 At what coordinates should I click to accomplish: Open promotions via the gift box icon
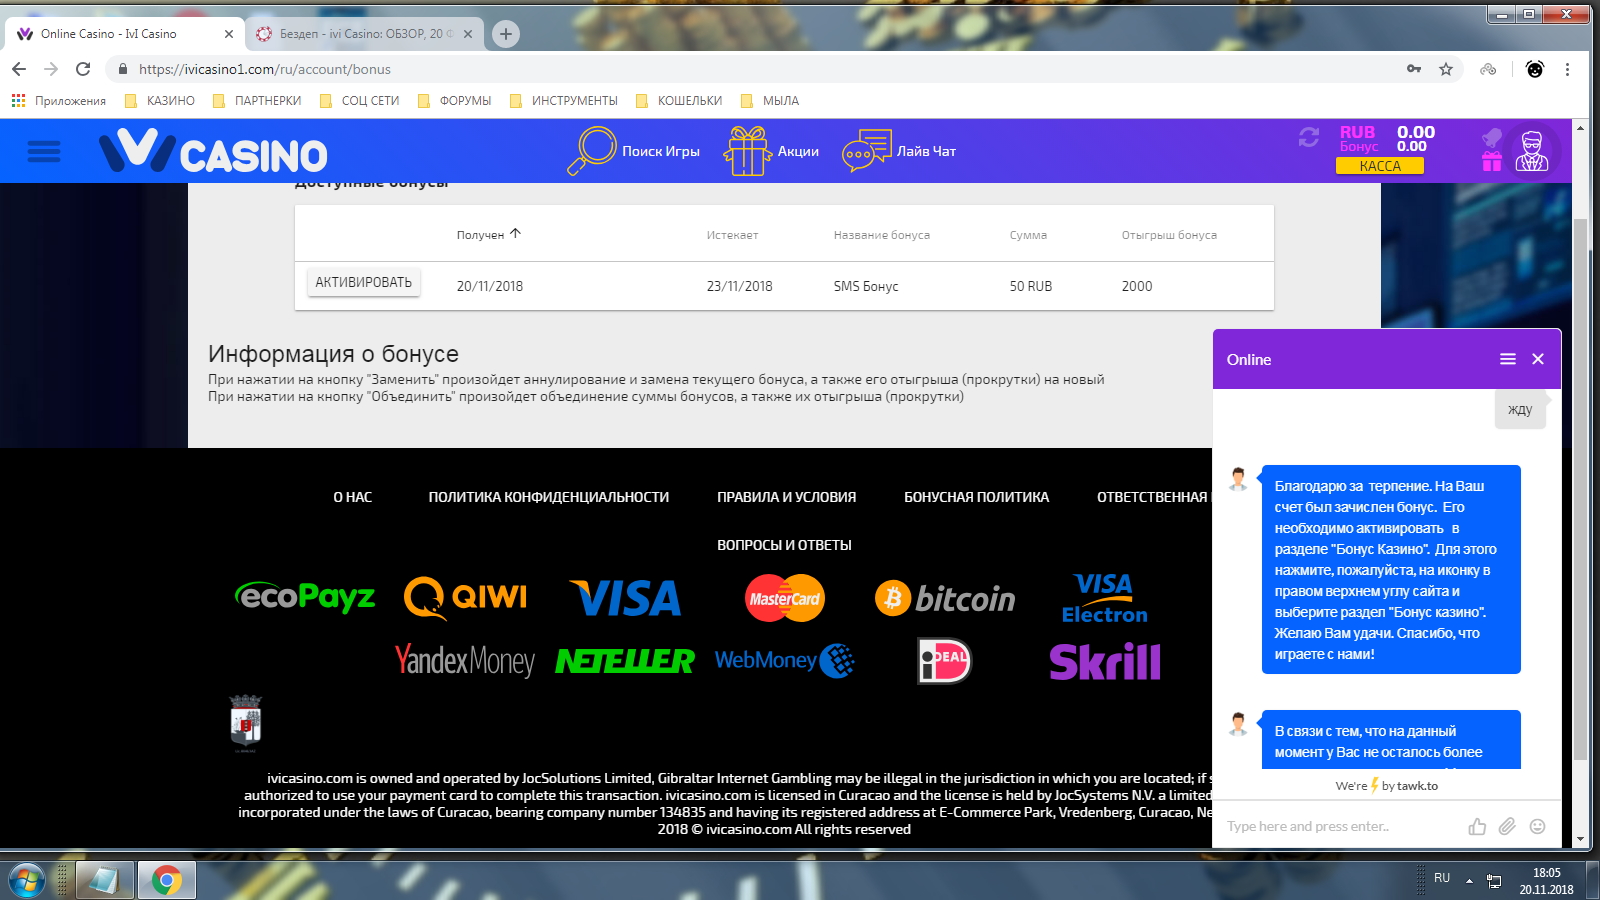pyautogui.click(x=747, y=151)
